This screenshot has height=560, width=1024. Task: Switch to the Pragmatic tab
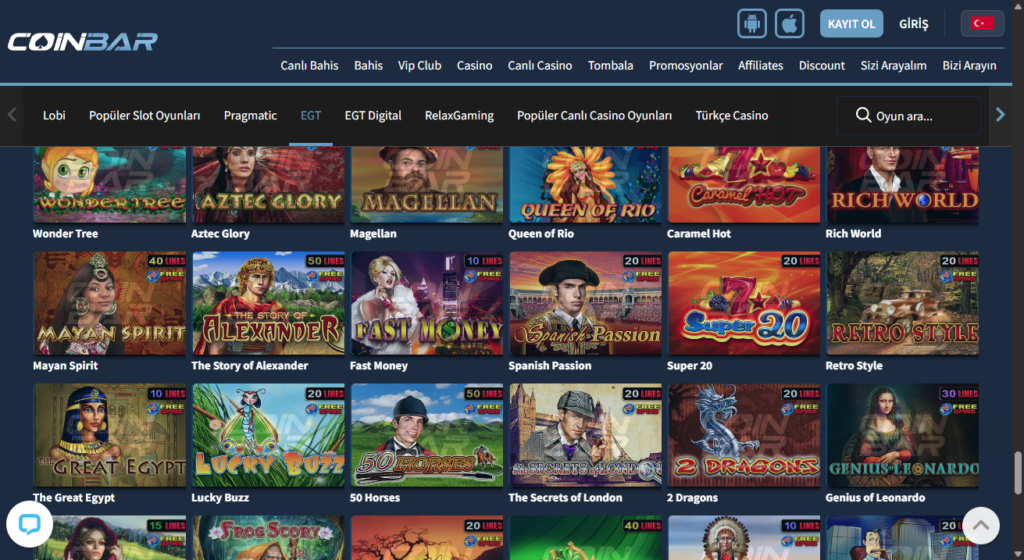click(250, 115)
